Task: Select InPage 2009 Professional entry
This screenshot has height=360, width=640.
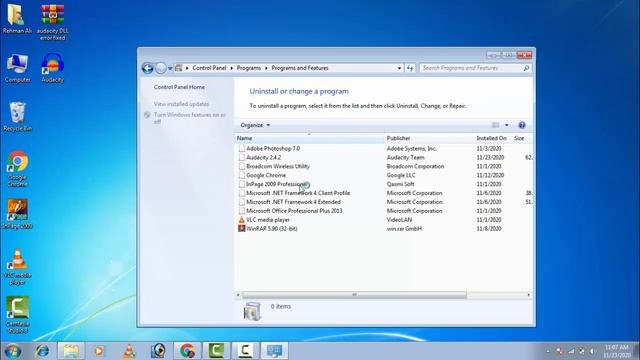Action: click(276, 184)
